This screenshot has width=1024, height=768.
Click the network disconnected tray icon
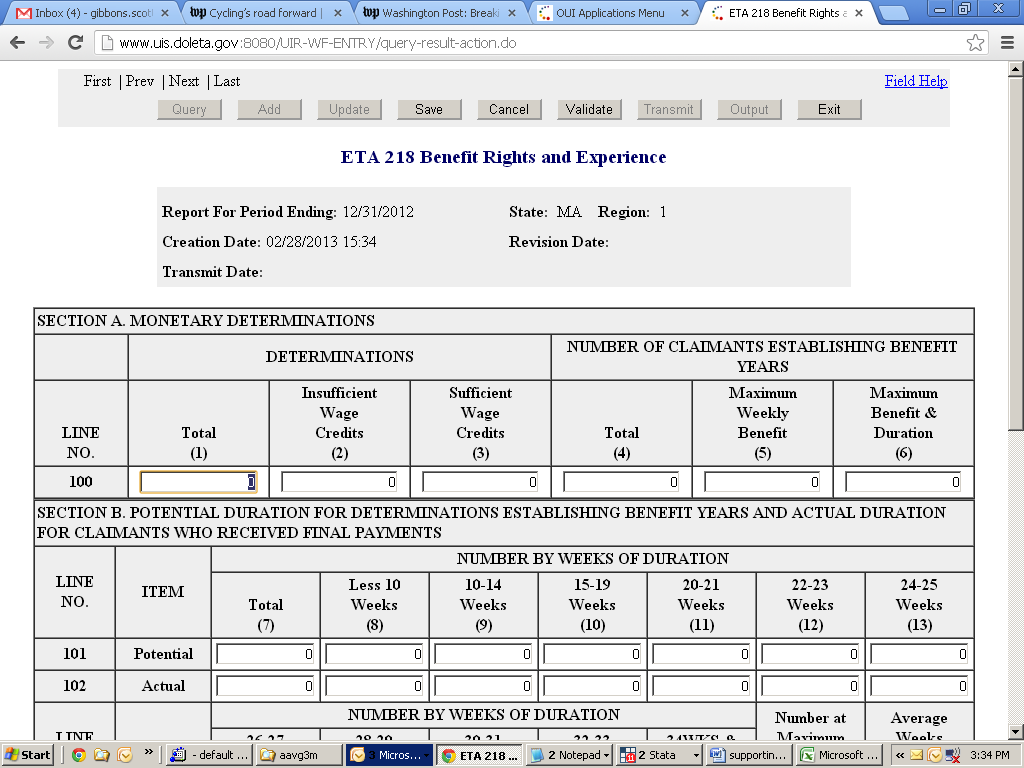click(953, 756)
